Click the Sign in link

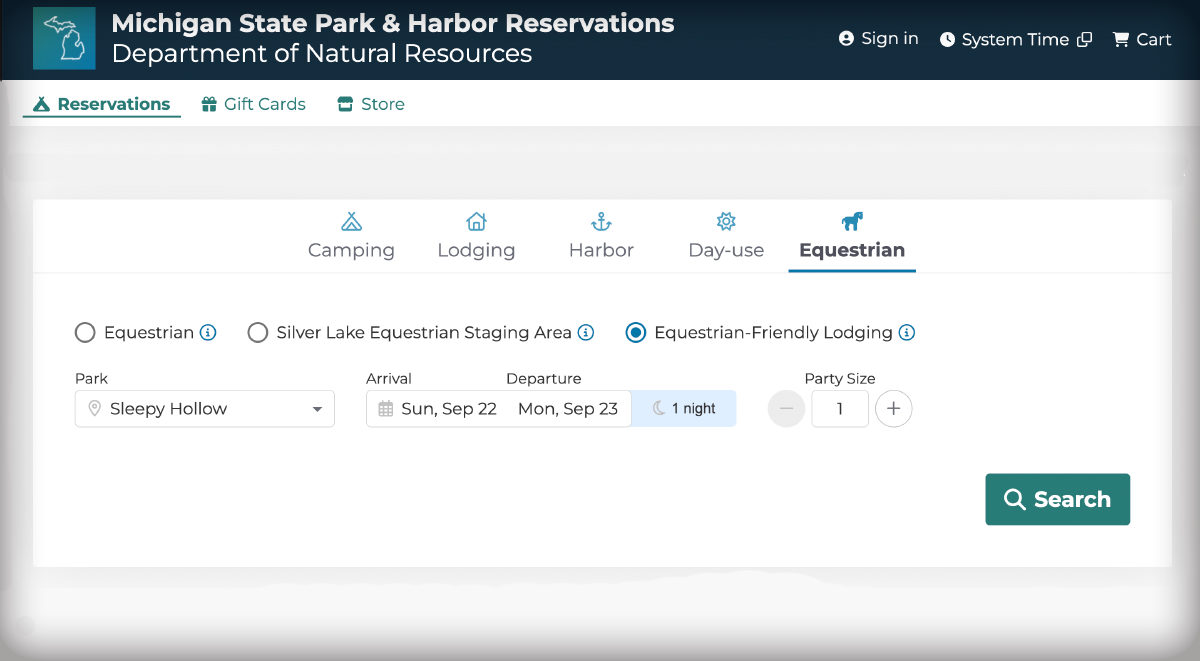click(x=878, y=38)
